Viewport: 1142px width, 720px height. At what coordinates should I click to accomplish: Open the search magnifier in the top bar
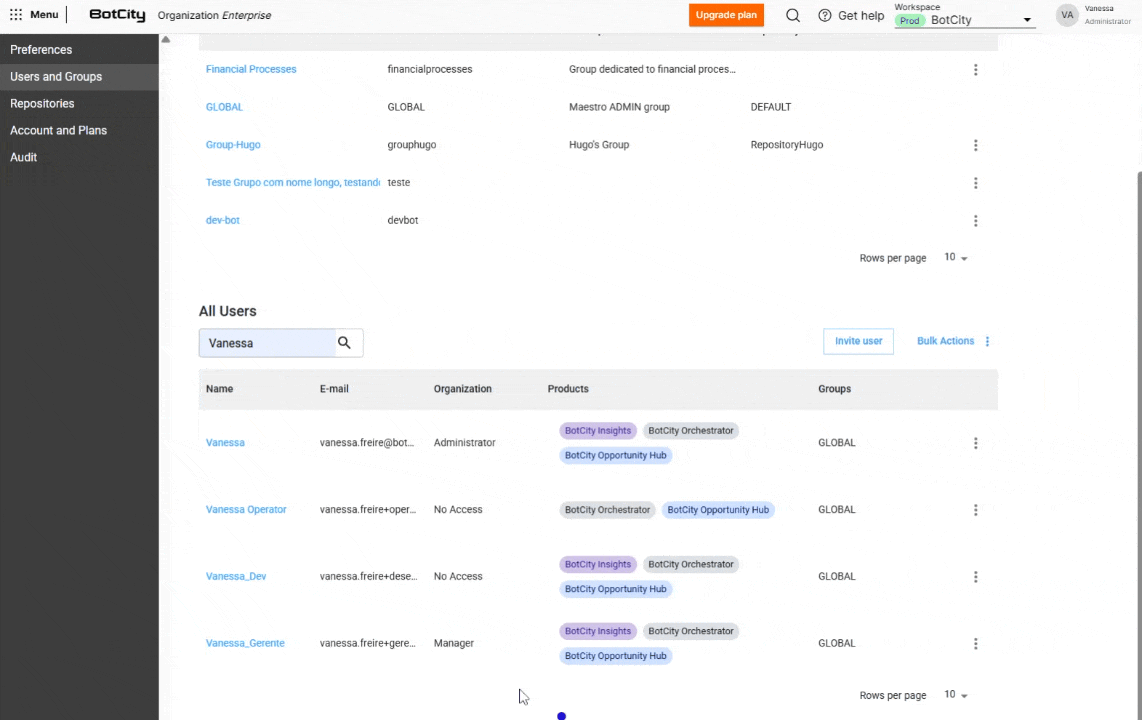793,15
